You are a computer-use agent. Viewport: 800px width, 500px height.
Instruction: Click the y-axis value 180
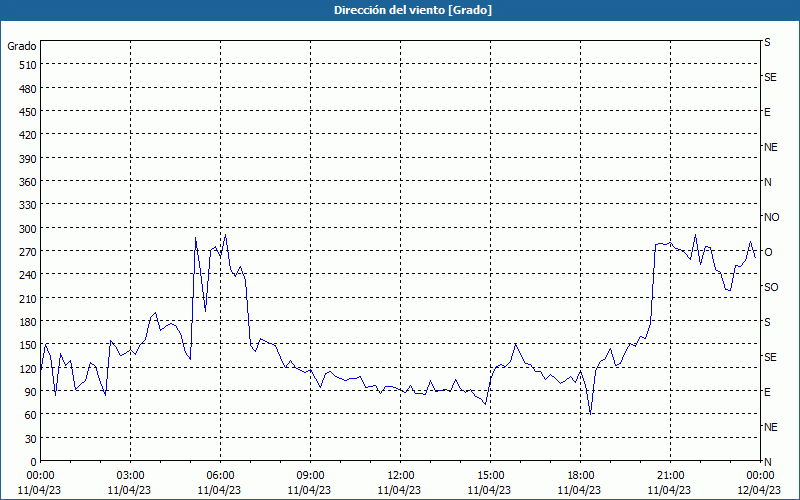[28, 322]
